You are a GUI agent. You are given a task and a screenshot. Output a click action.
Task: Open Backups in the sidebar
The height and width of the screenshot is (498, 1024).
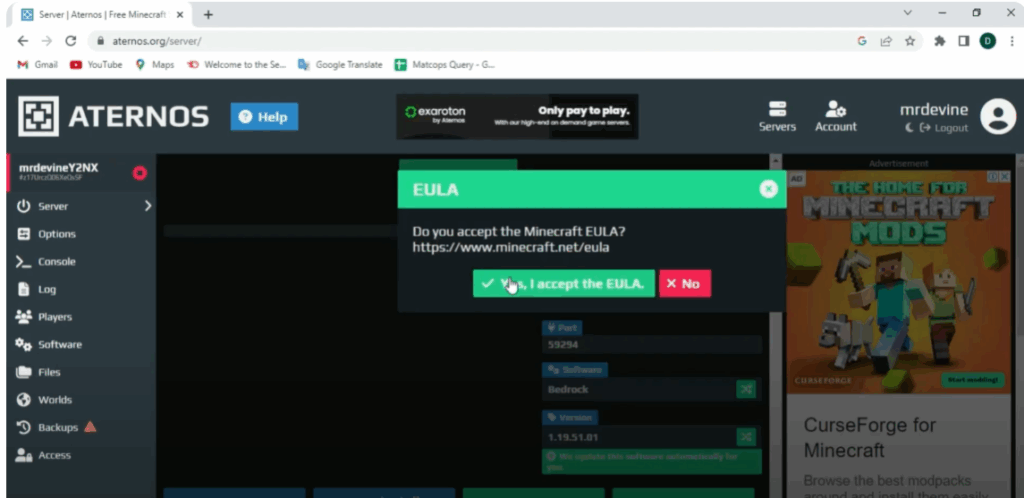pos(57,427)
